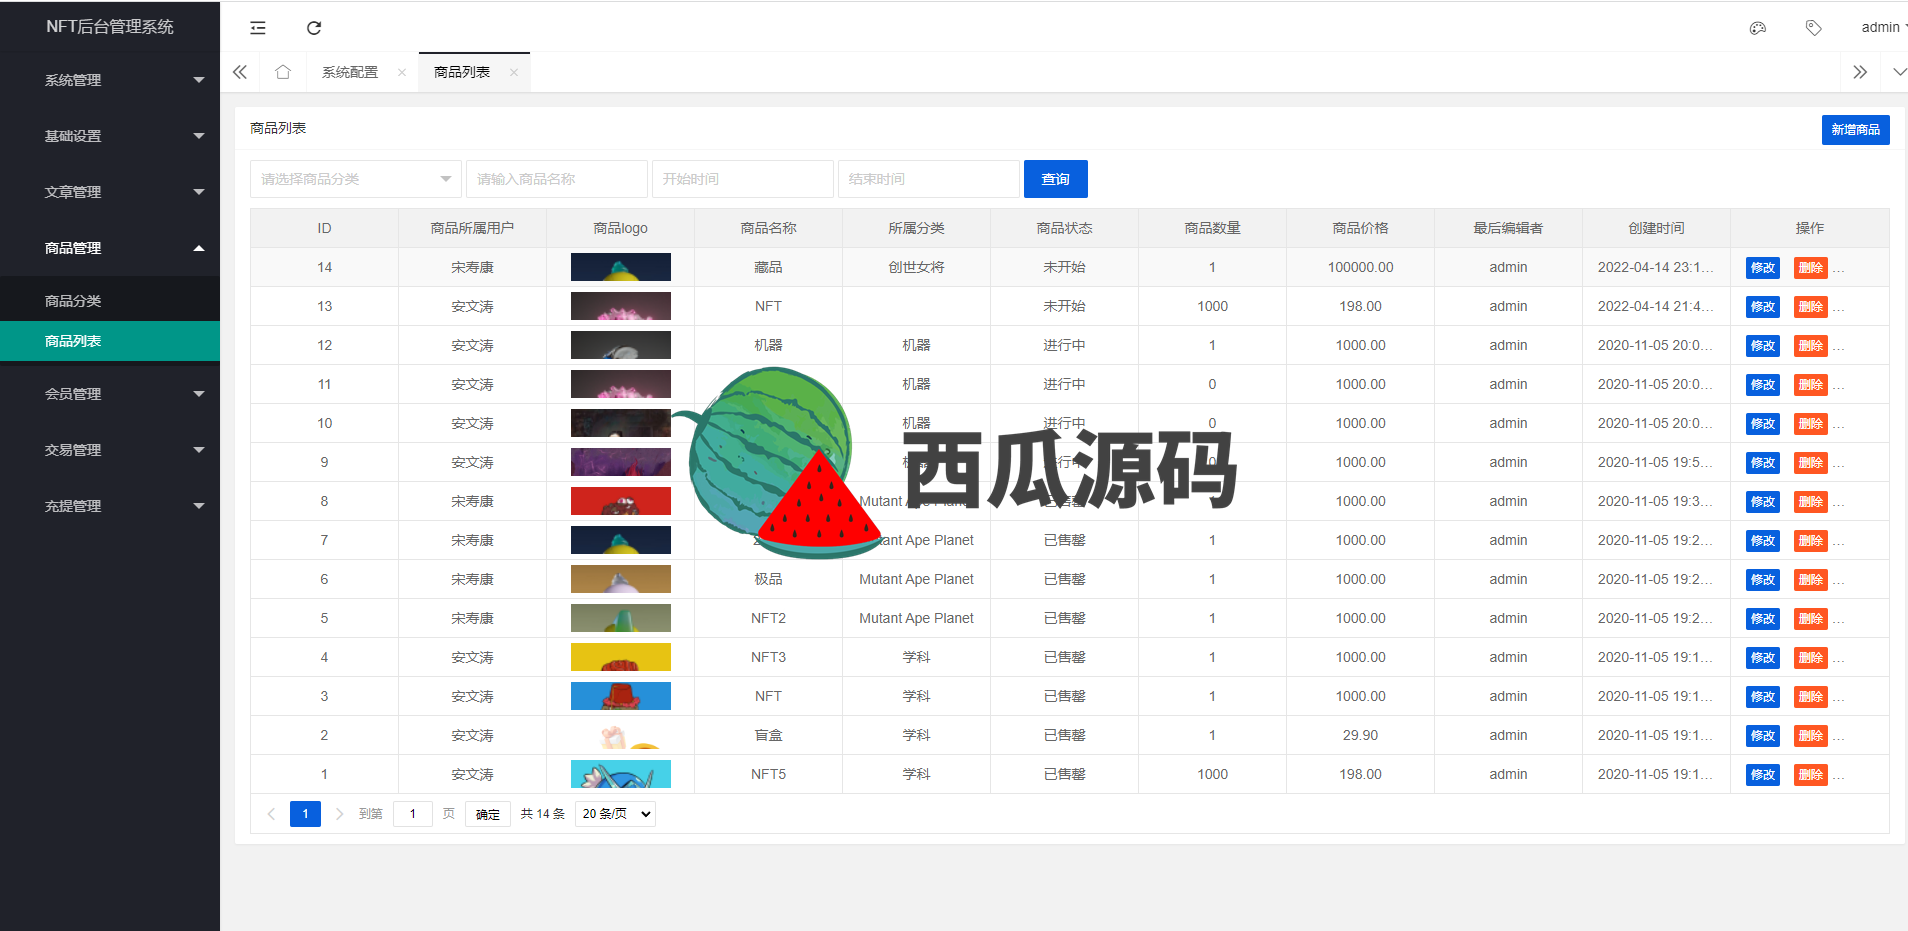Open 商品分类 in the sidebar
The height and width of the screenshot is (931, 1908).
110,301
